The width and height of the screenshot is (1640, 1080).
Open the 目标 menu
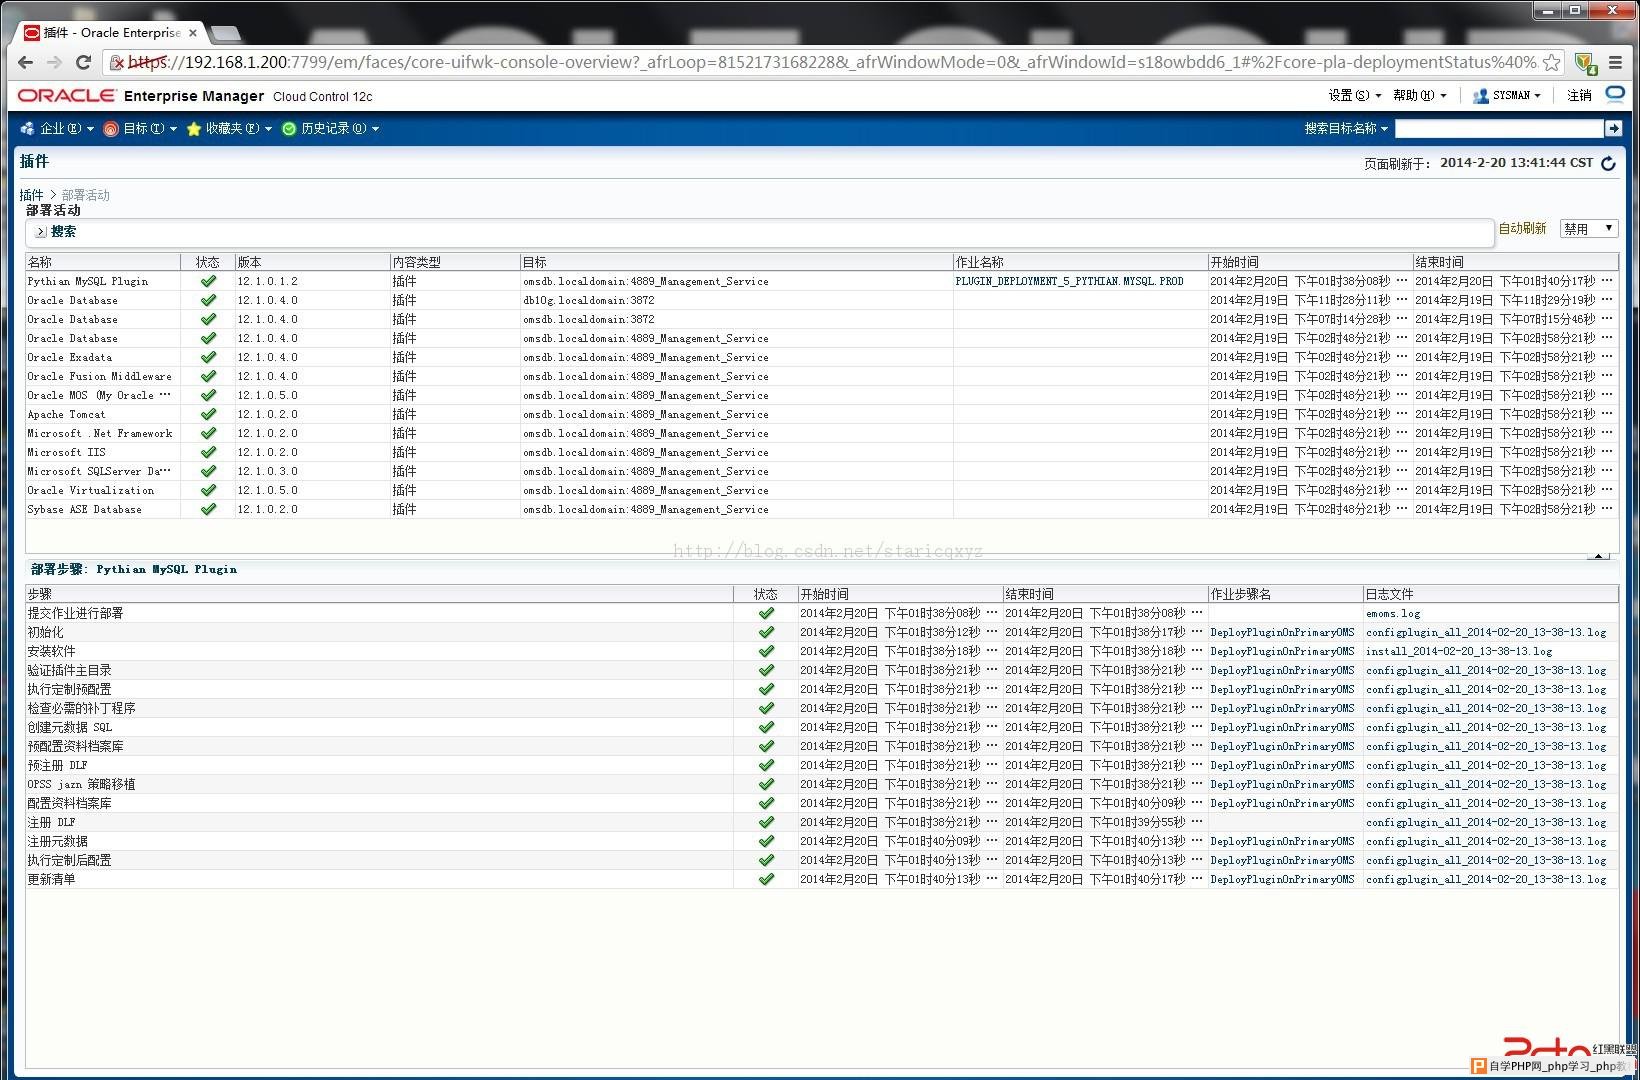(x=140, y=128)
